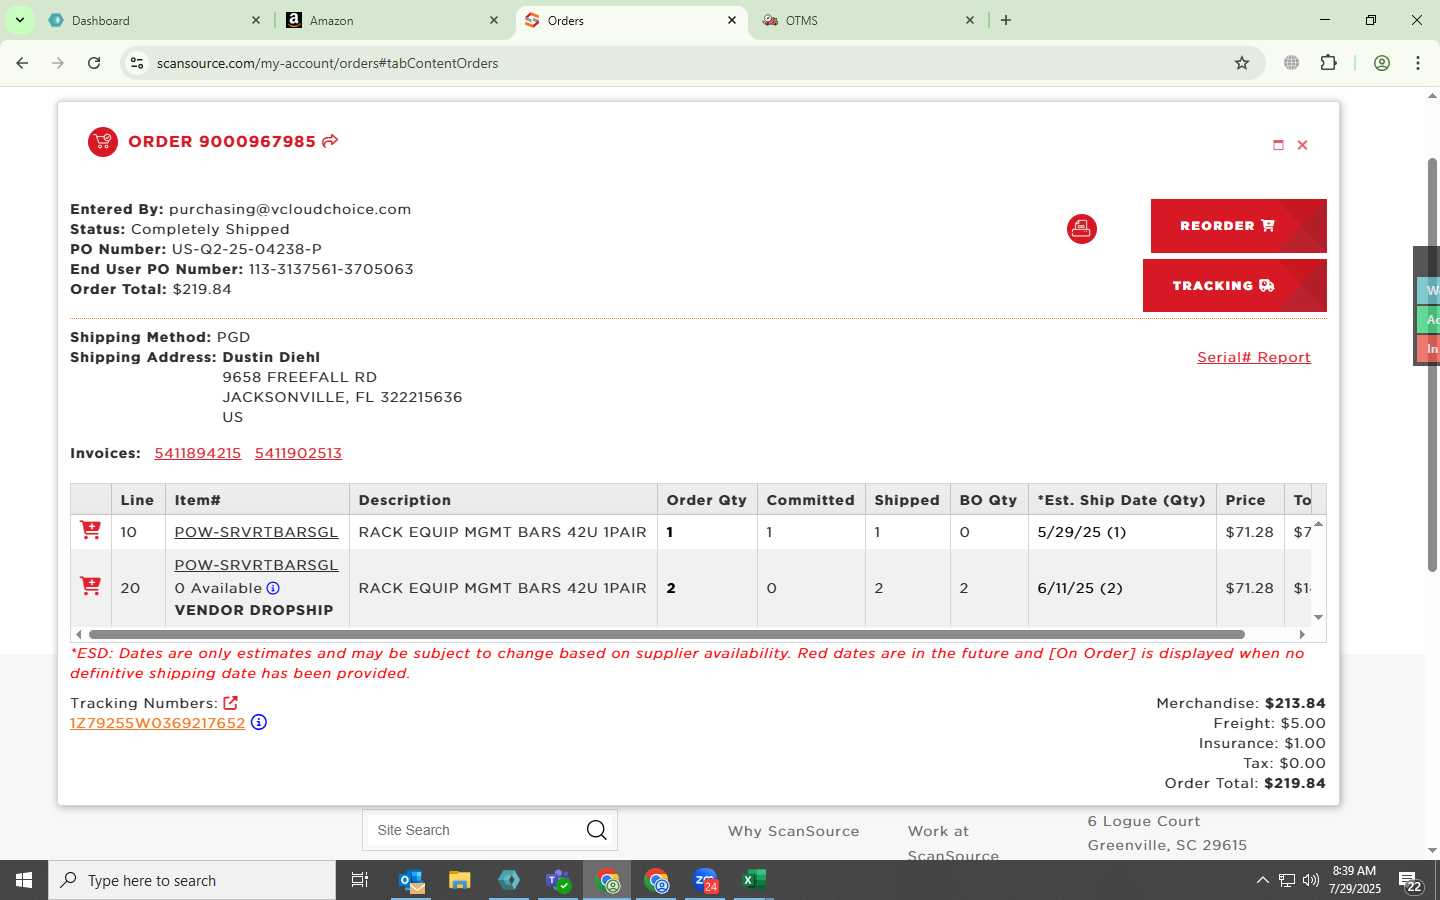
Task: Open File Explorer from the taskbar
Action: click(x=460, y=880)
